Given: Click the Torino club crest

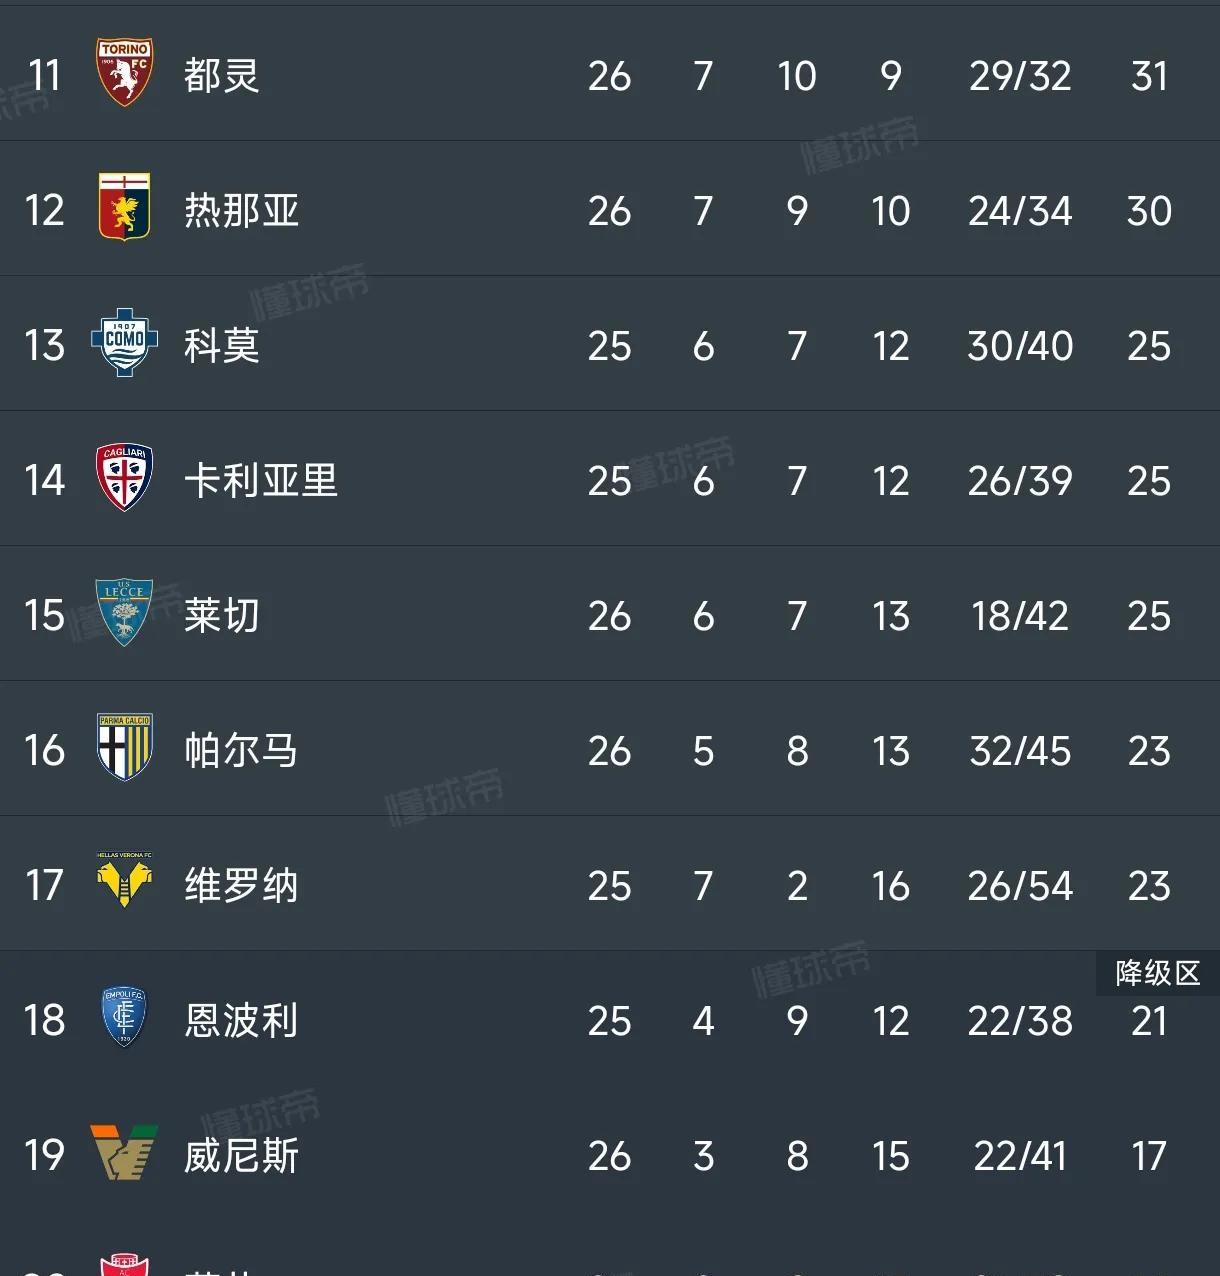Looking at the screenshot, I should pos(124,74).
